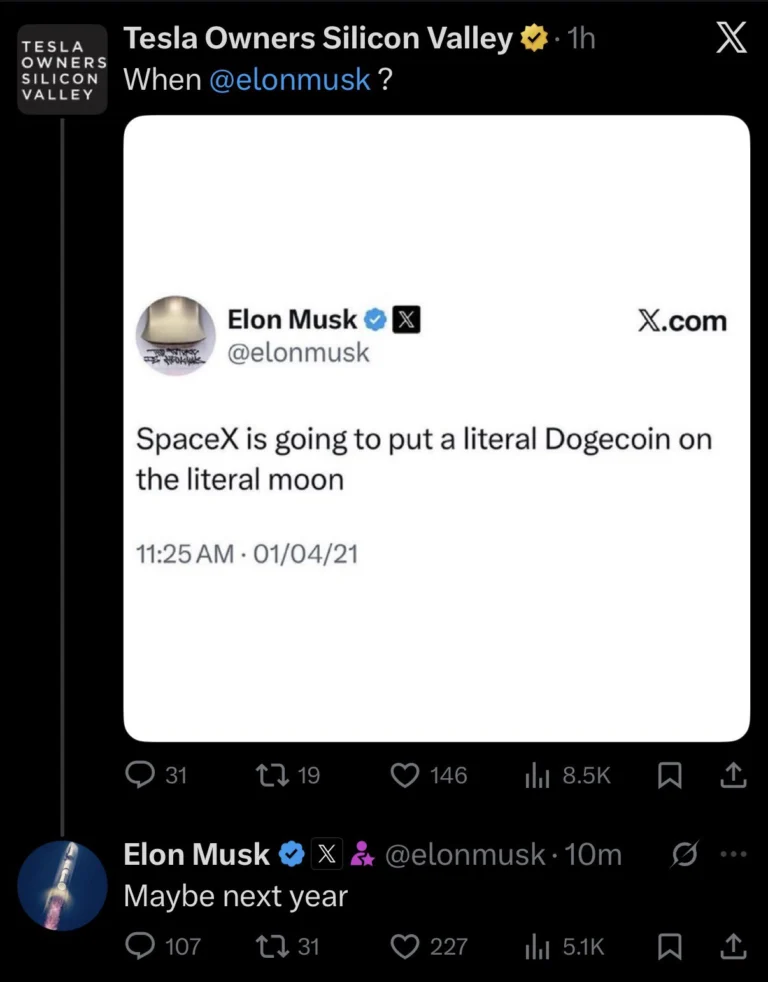Repost Elon Musk's 'Maybe next year' reply

[x=272, y=945]
